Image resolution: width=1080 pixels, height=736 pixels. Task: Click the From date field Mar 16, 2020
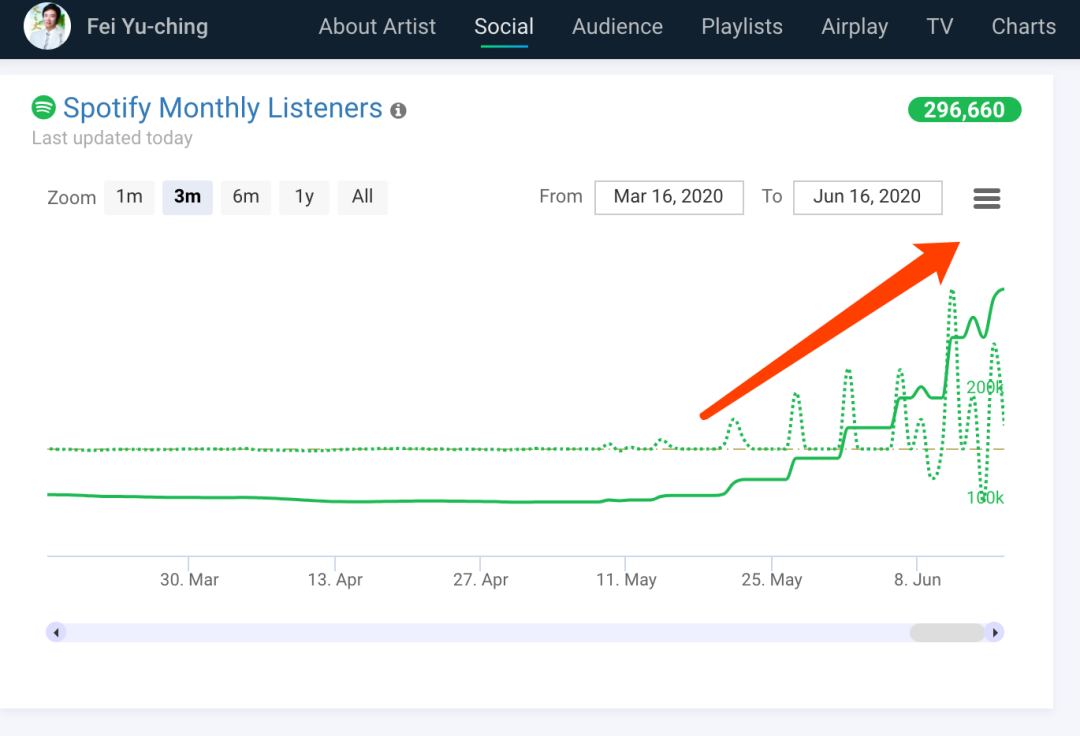click(668, 197)
